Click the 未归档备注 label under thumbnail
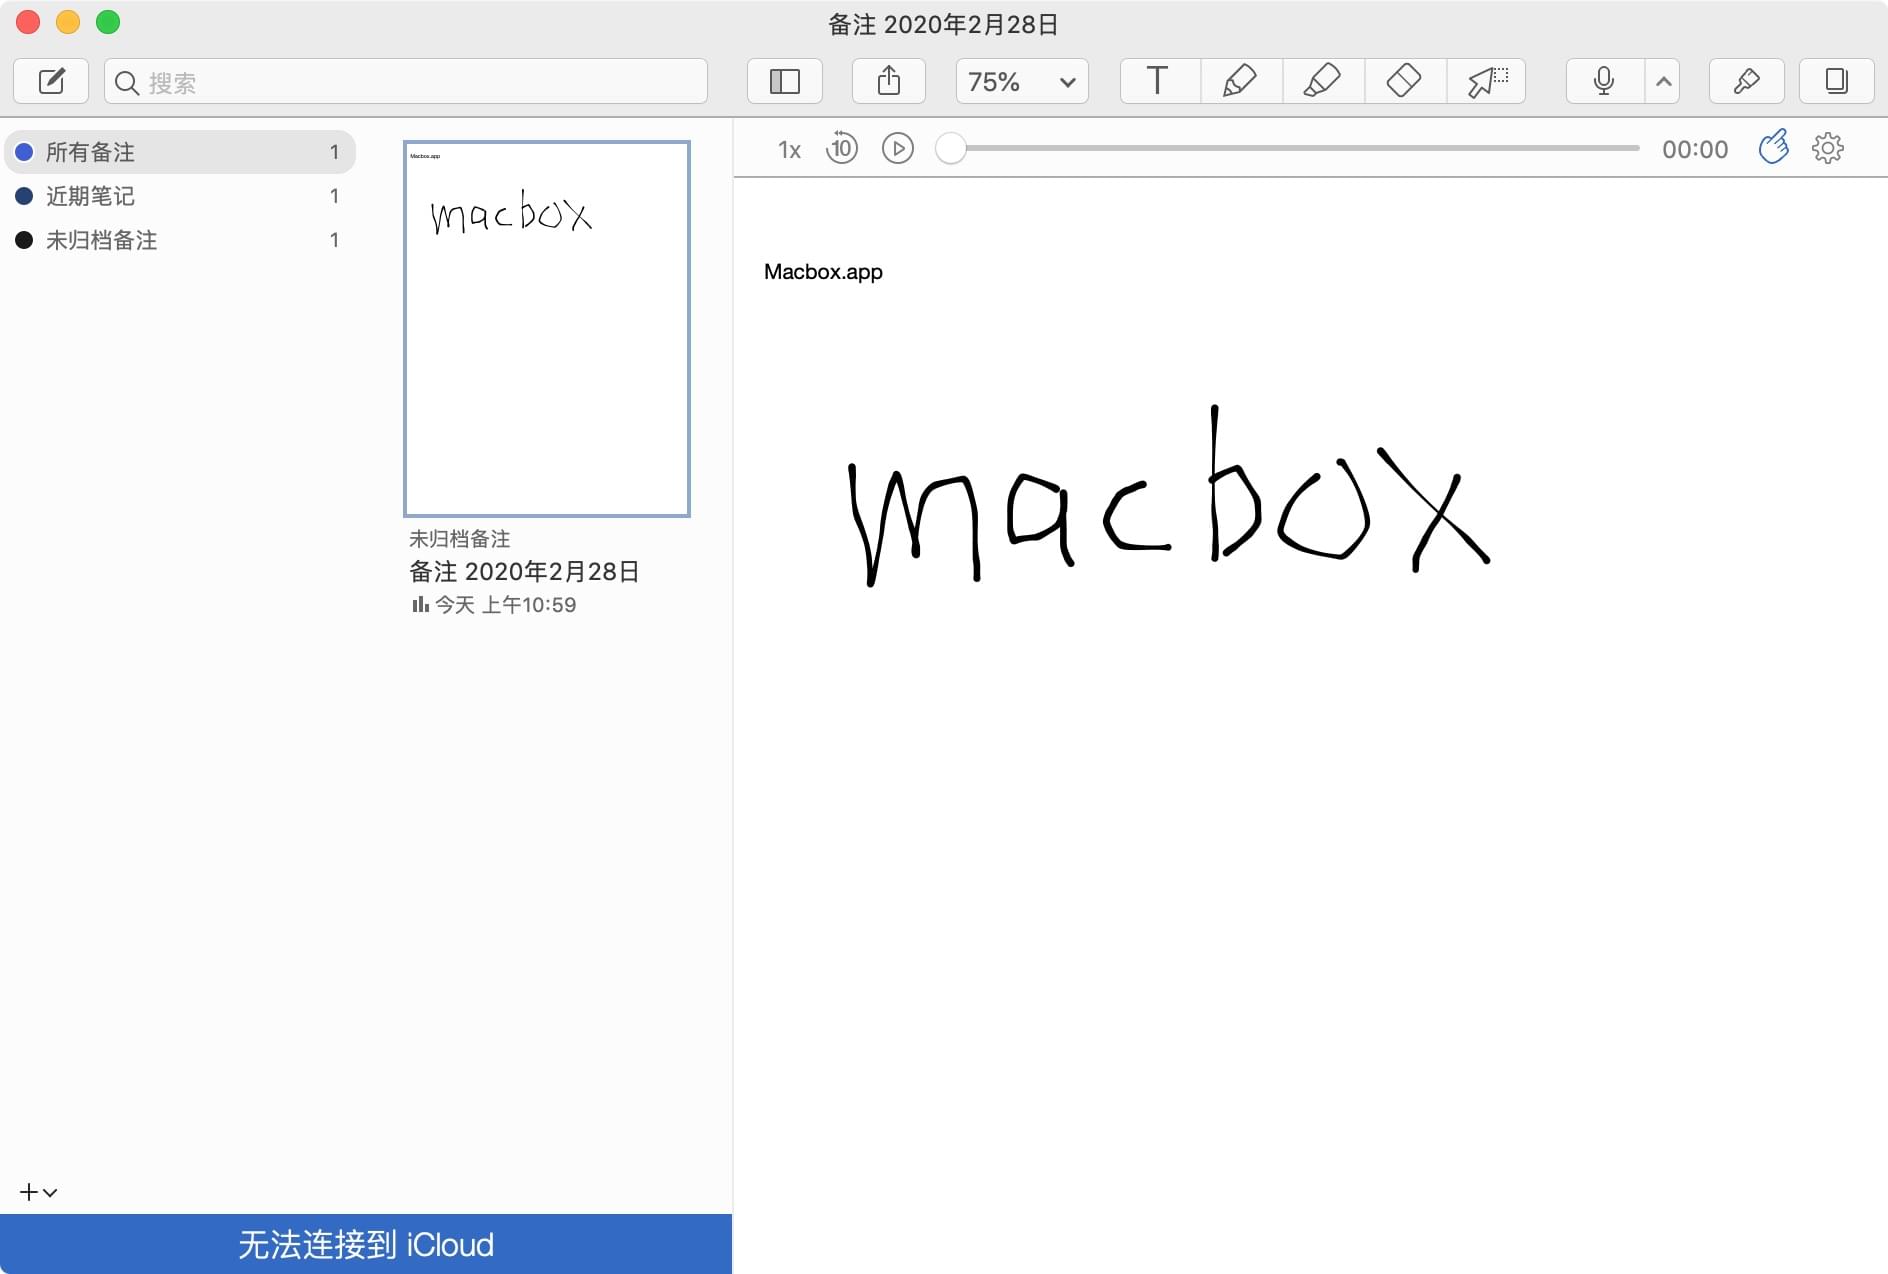 pyautogui.click(x=460, y=539)
